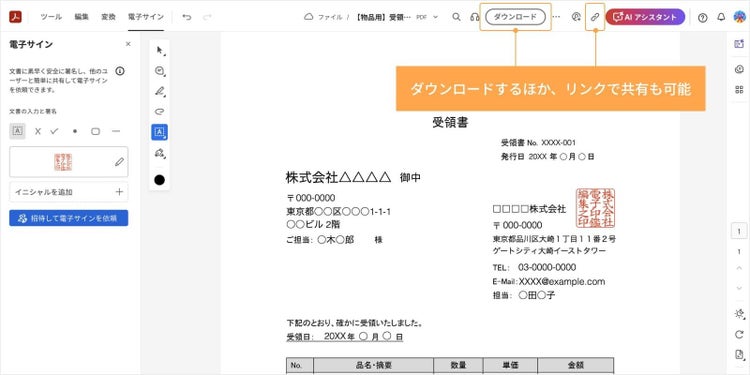This screenshot has height=375, width=750.
Task: Select the highlighter pen tool
Action: coord(160,91)
